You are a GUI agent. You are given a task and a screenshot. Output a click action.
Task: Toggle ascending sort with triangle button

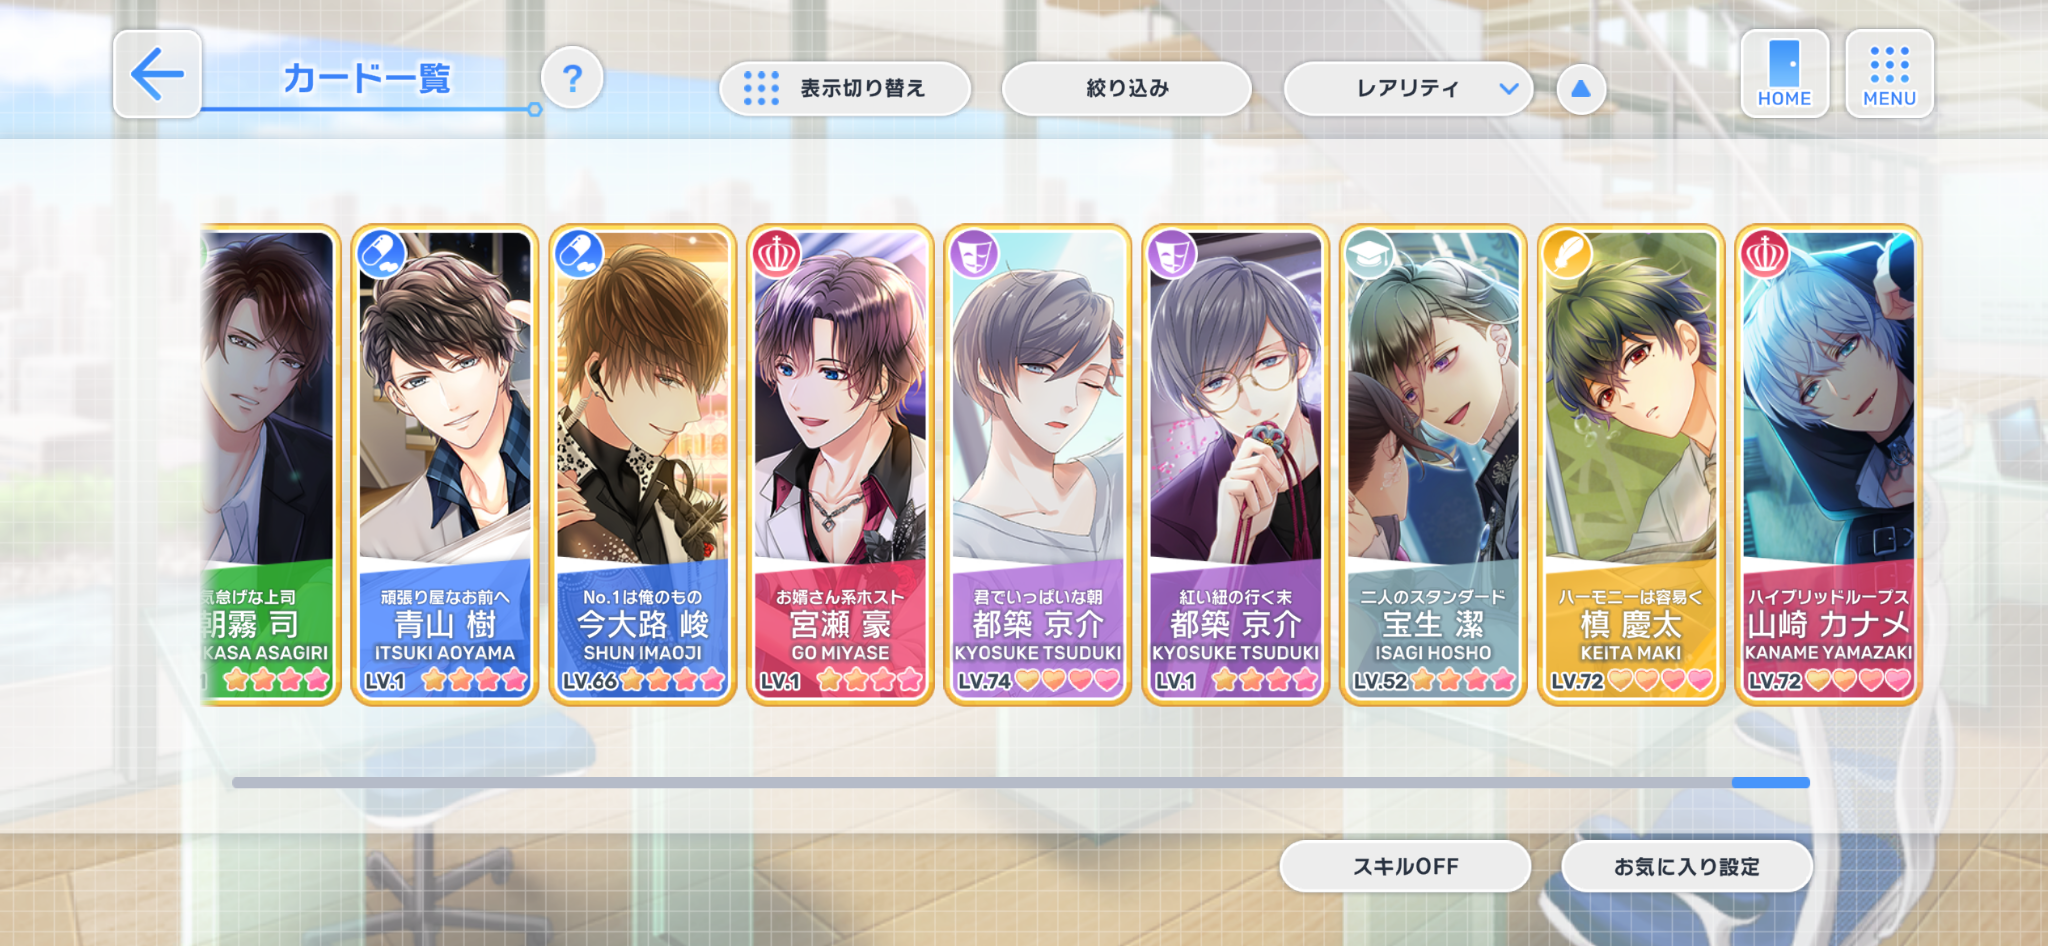[1581, 89]
